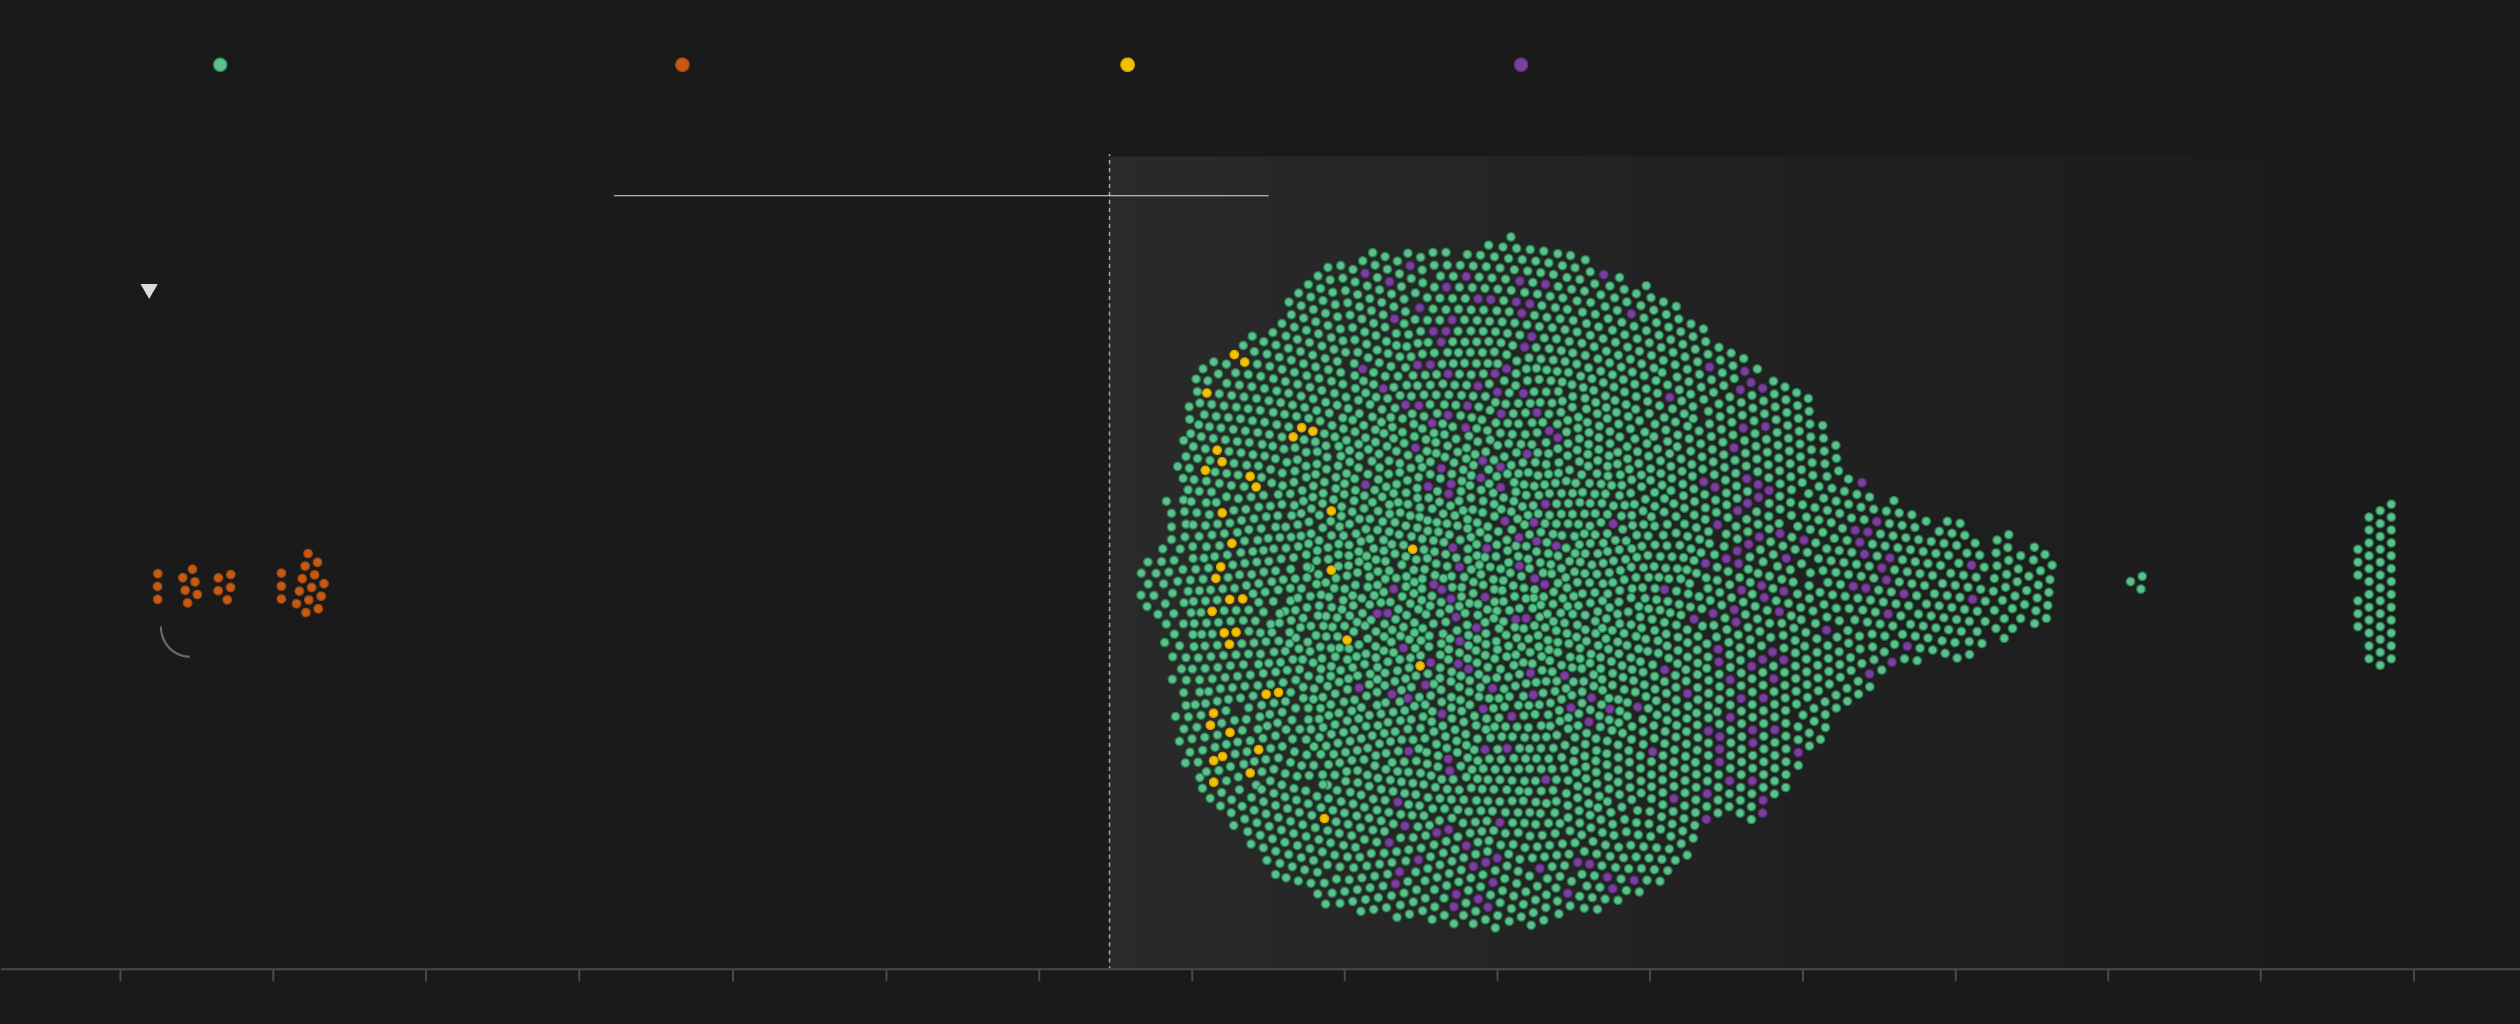The height and width of the screenshot is (1024, 2520).
Task: Click the thin horizontal white annotation line
Action: pos(940,196)
